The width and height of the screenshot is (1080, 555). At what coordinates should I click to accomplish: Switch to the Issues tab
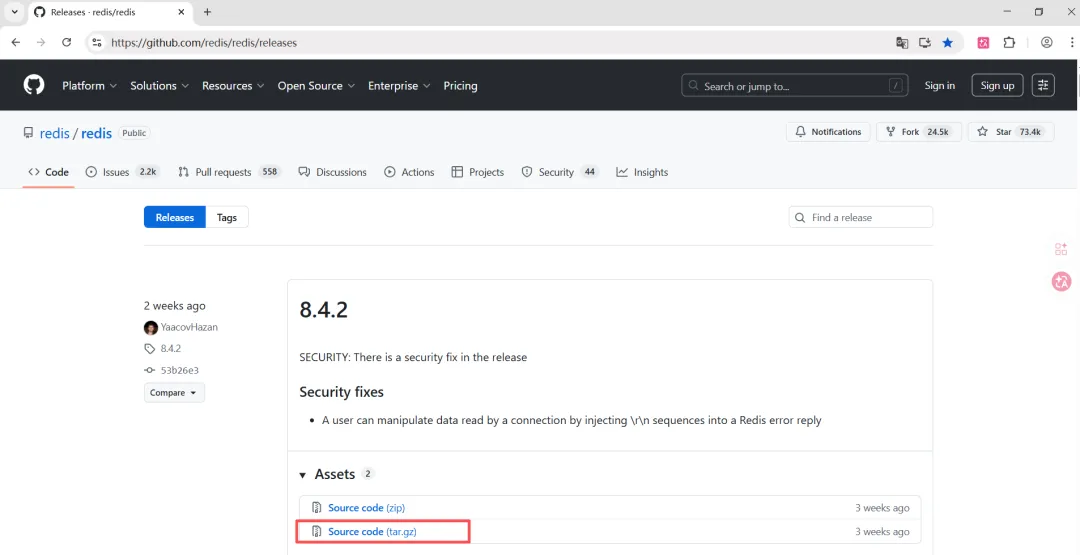[122, 172]
